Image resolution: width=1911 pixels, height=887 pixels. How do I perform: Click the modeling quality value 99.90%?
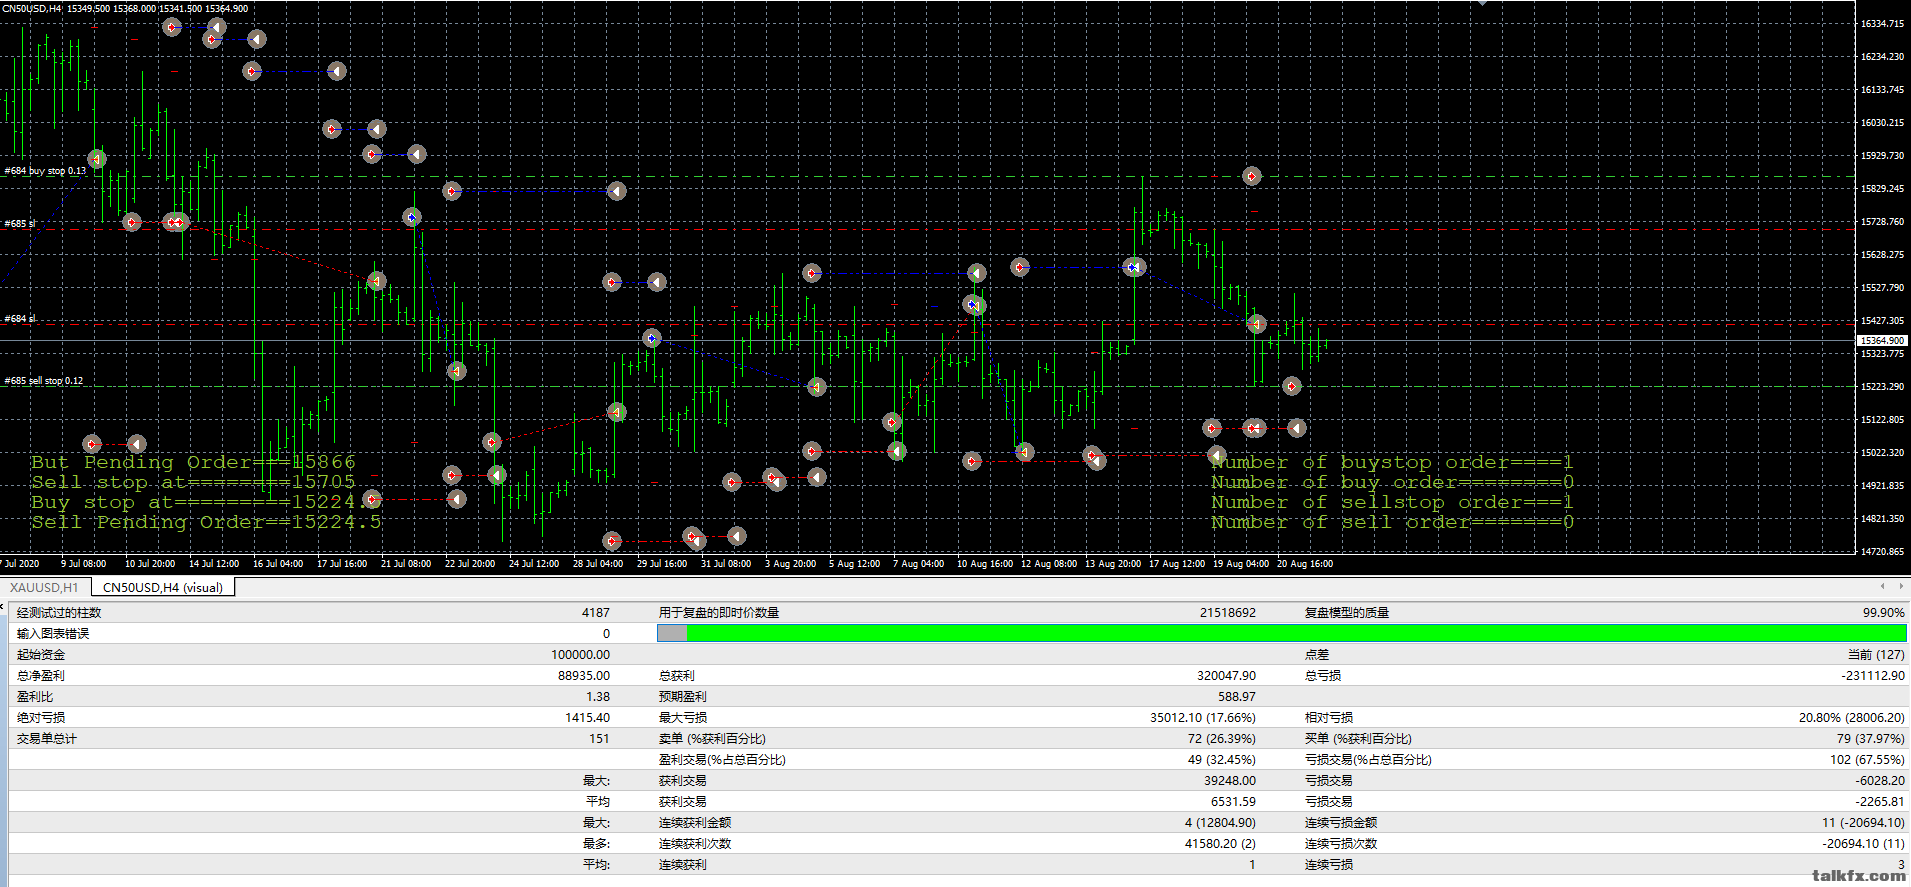[x=1884, y=612]
